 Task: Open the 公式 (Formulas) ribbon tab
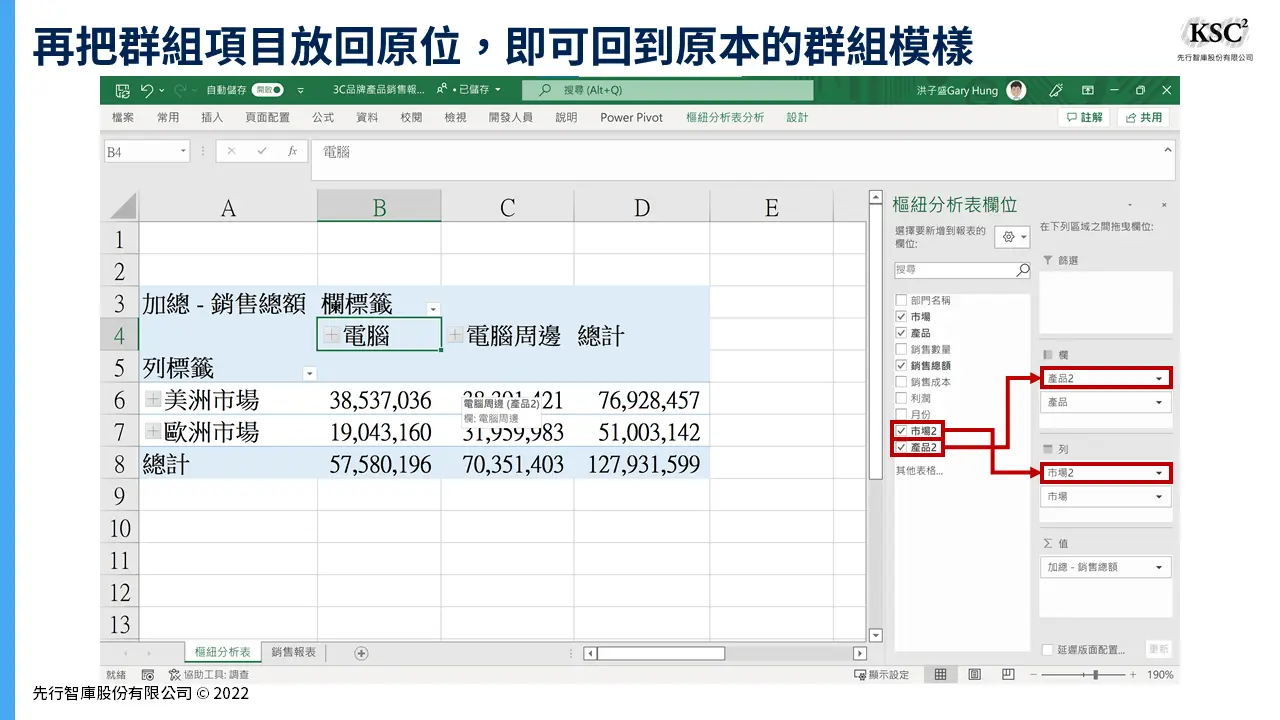pos(323,117)
